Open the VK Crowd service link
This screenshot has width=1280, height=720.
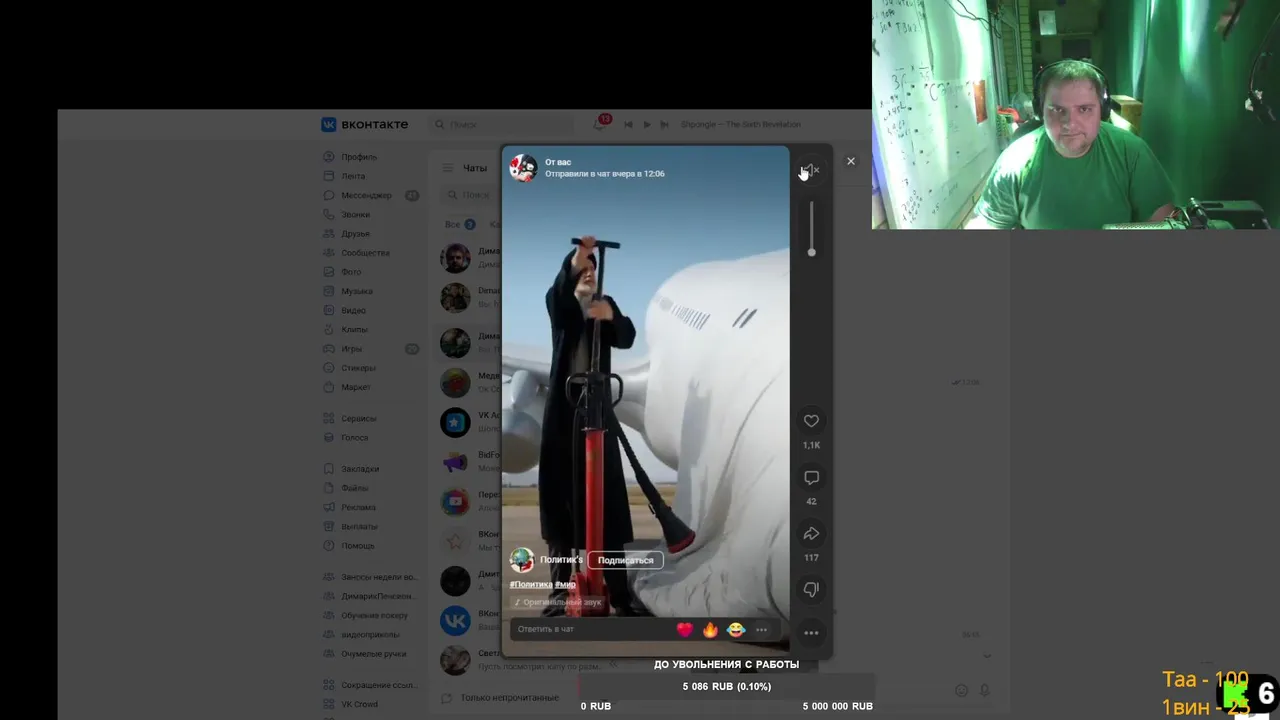359,704
